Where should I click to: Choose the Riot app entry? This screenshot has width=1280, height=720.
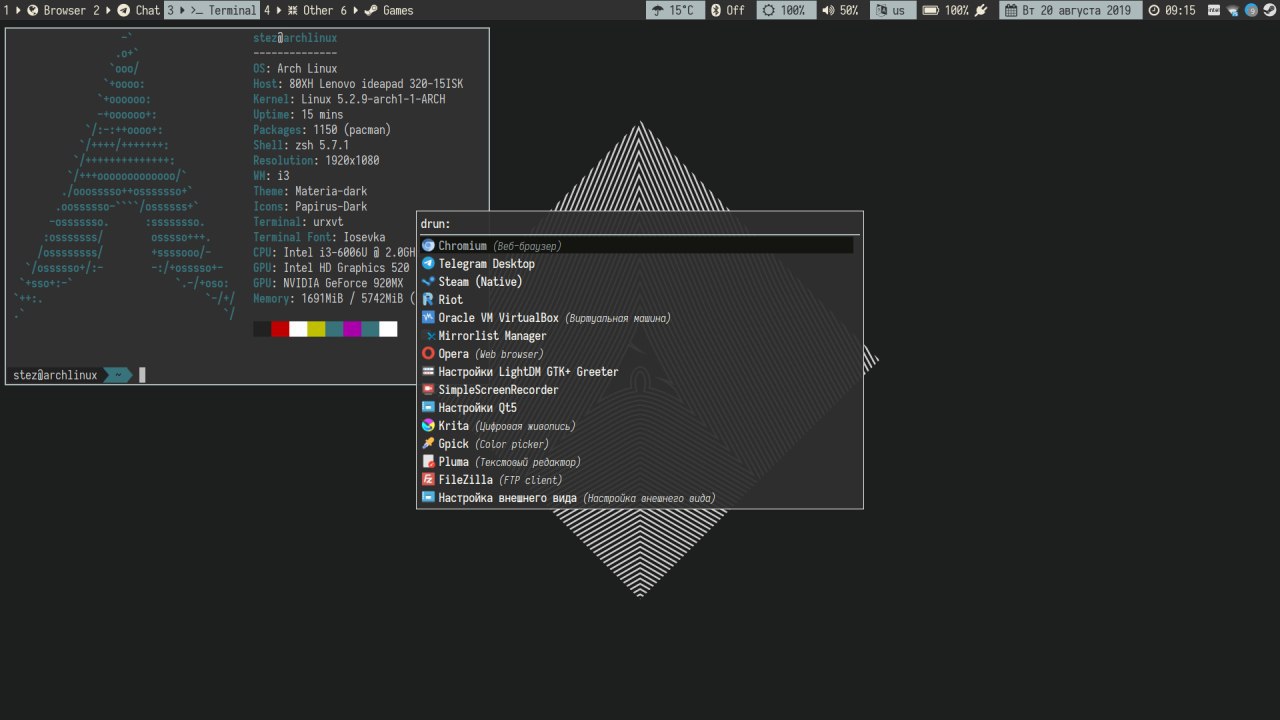tap(638, 300)
